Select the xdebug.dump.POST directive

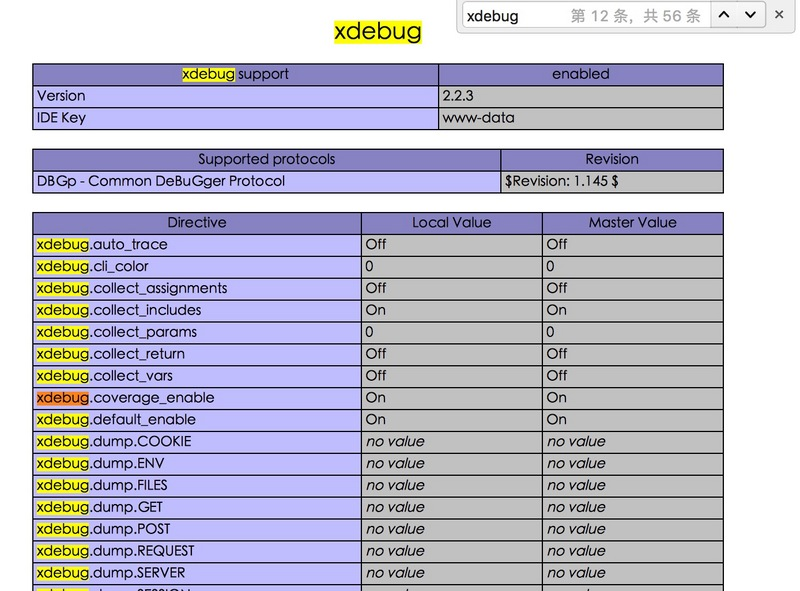tap(197, 530)
